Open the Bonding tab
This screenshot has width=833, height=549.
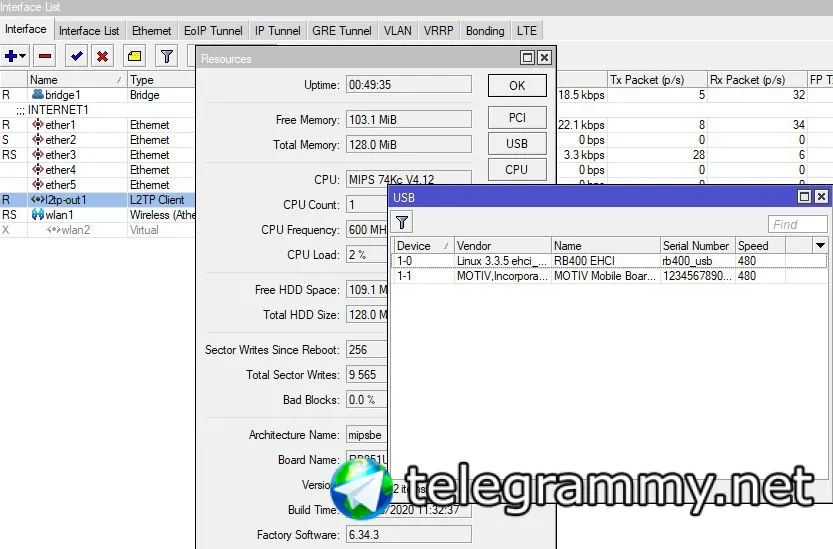pos(484,31)
